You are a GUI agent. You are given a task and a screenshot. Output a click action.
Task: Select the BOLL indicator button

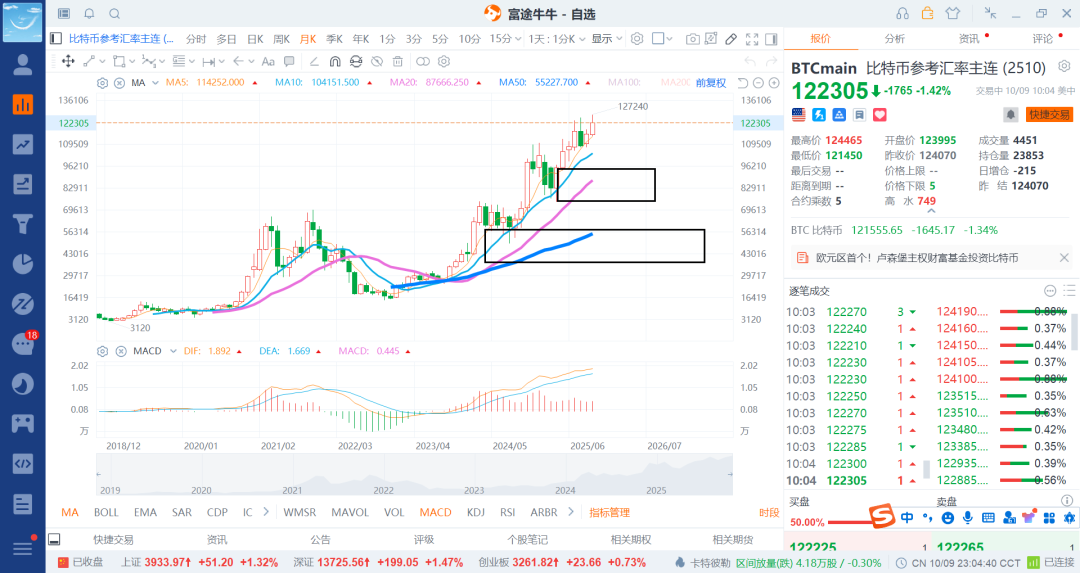point(106,512)
